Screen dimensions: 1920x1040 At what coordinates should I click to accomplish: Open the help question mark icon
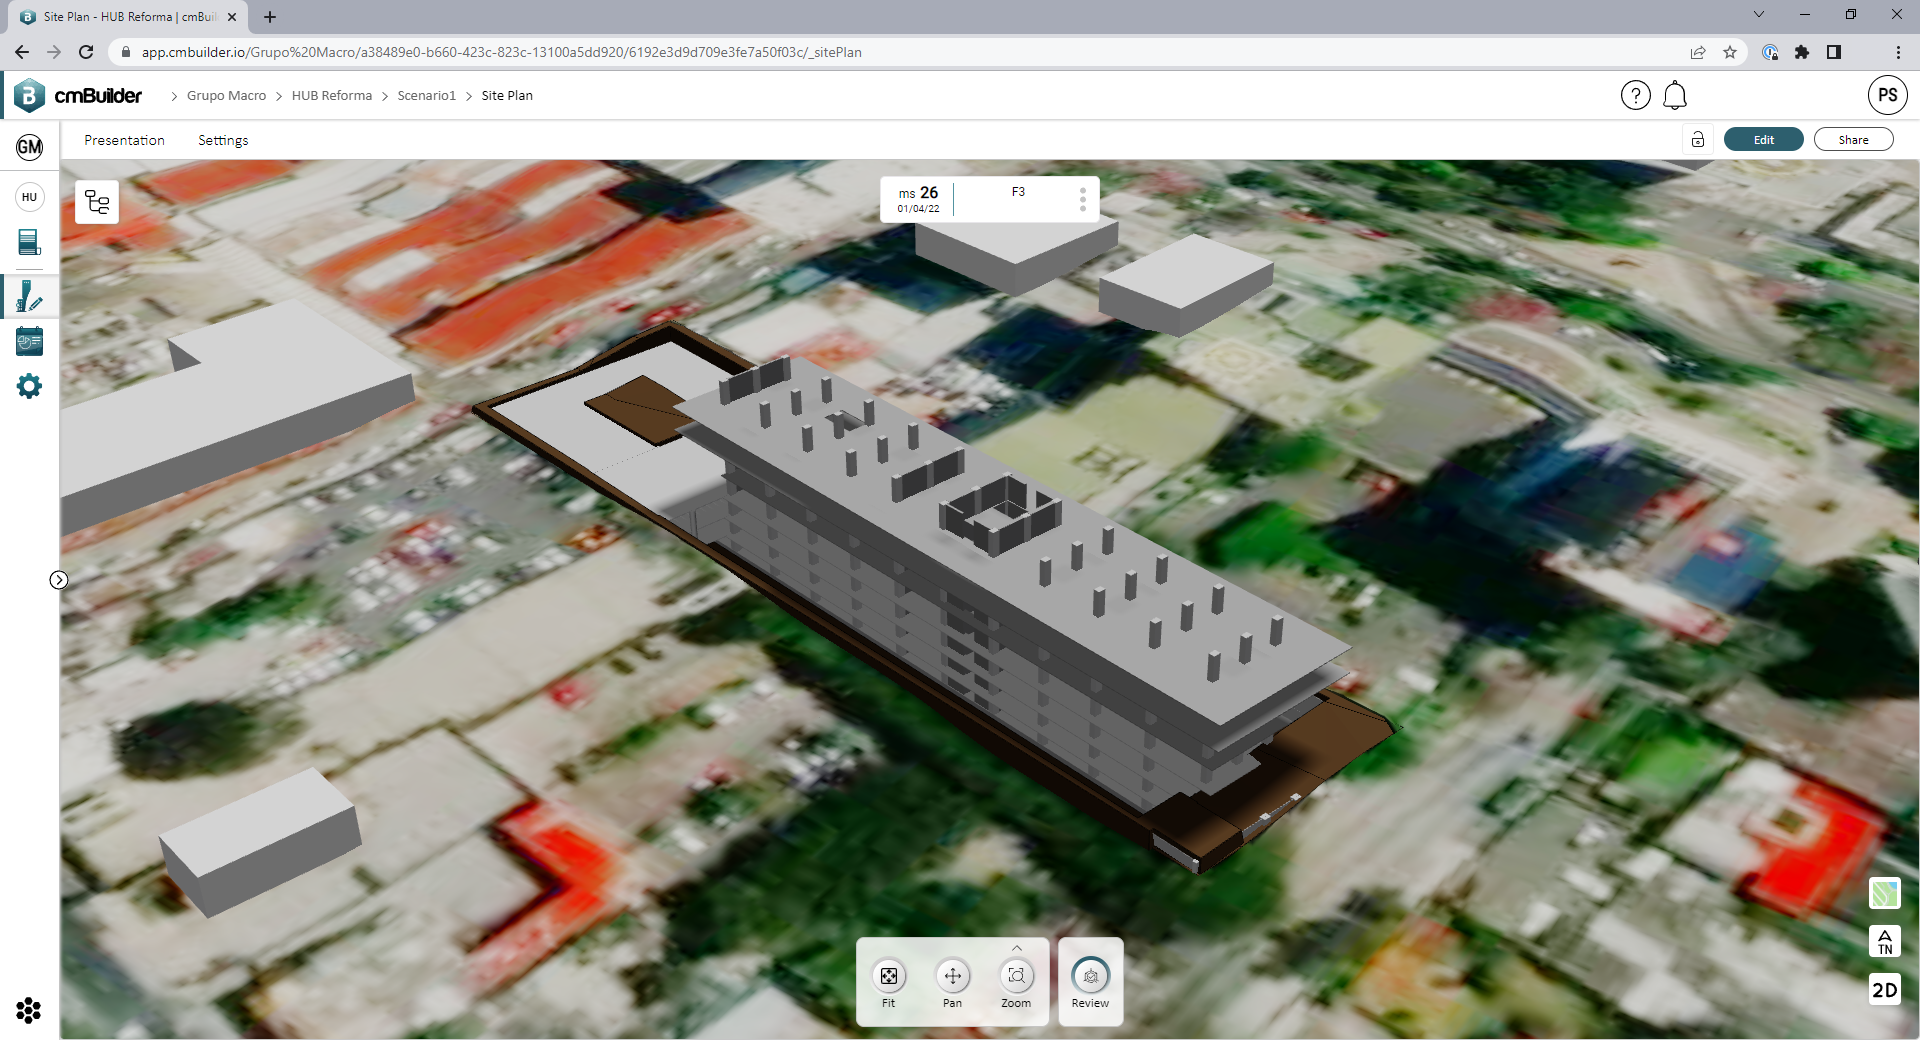[1635, 96]
